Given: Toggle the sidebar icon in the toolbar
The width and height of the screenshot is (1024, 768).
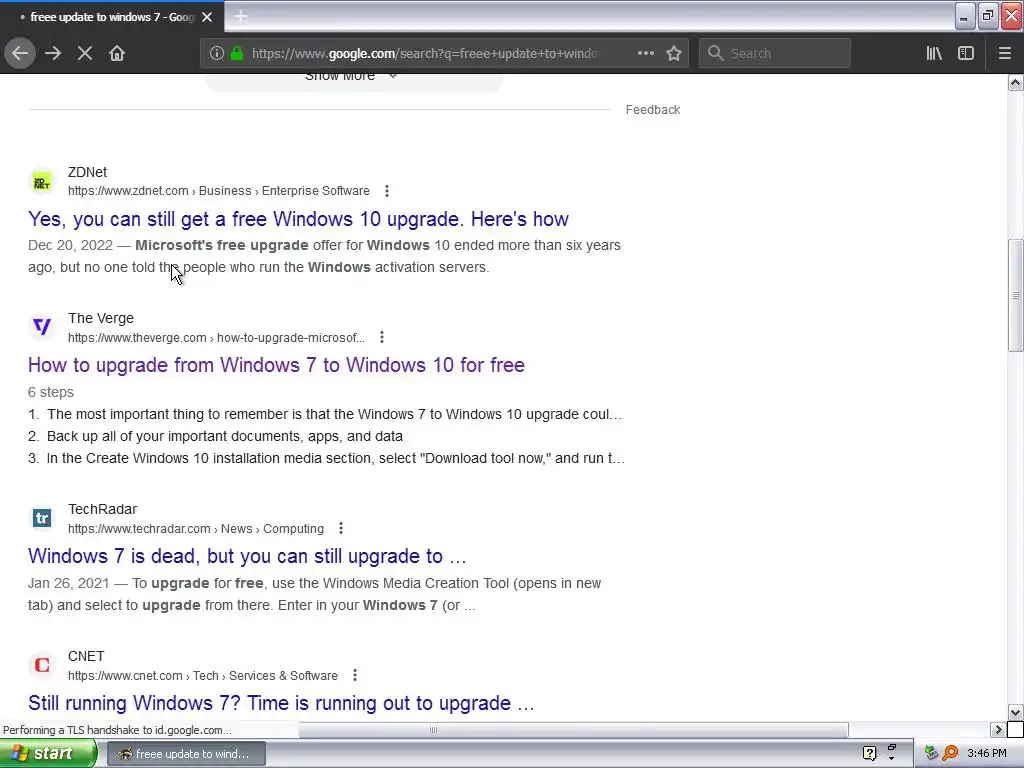Looking at the screenshot, I should point(966,53).
